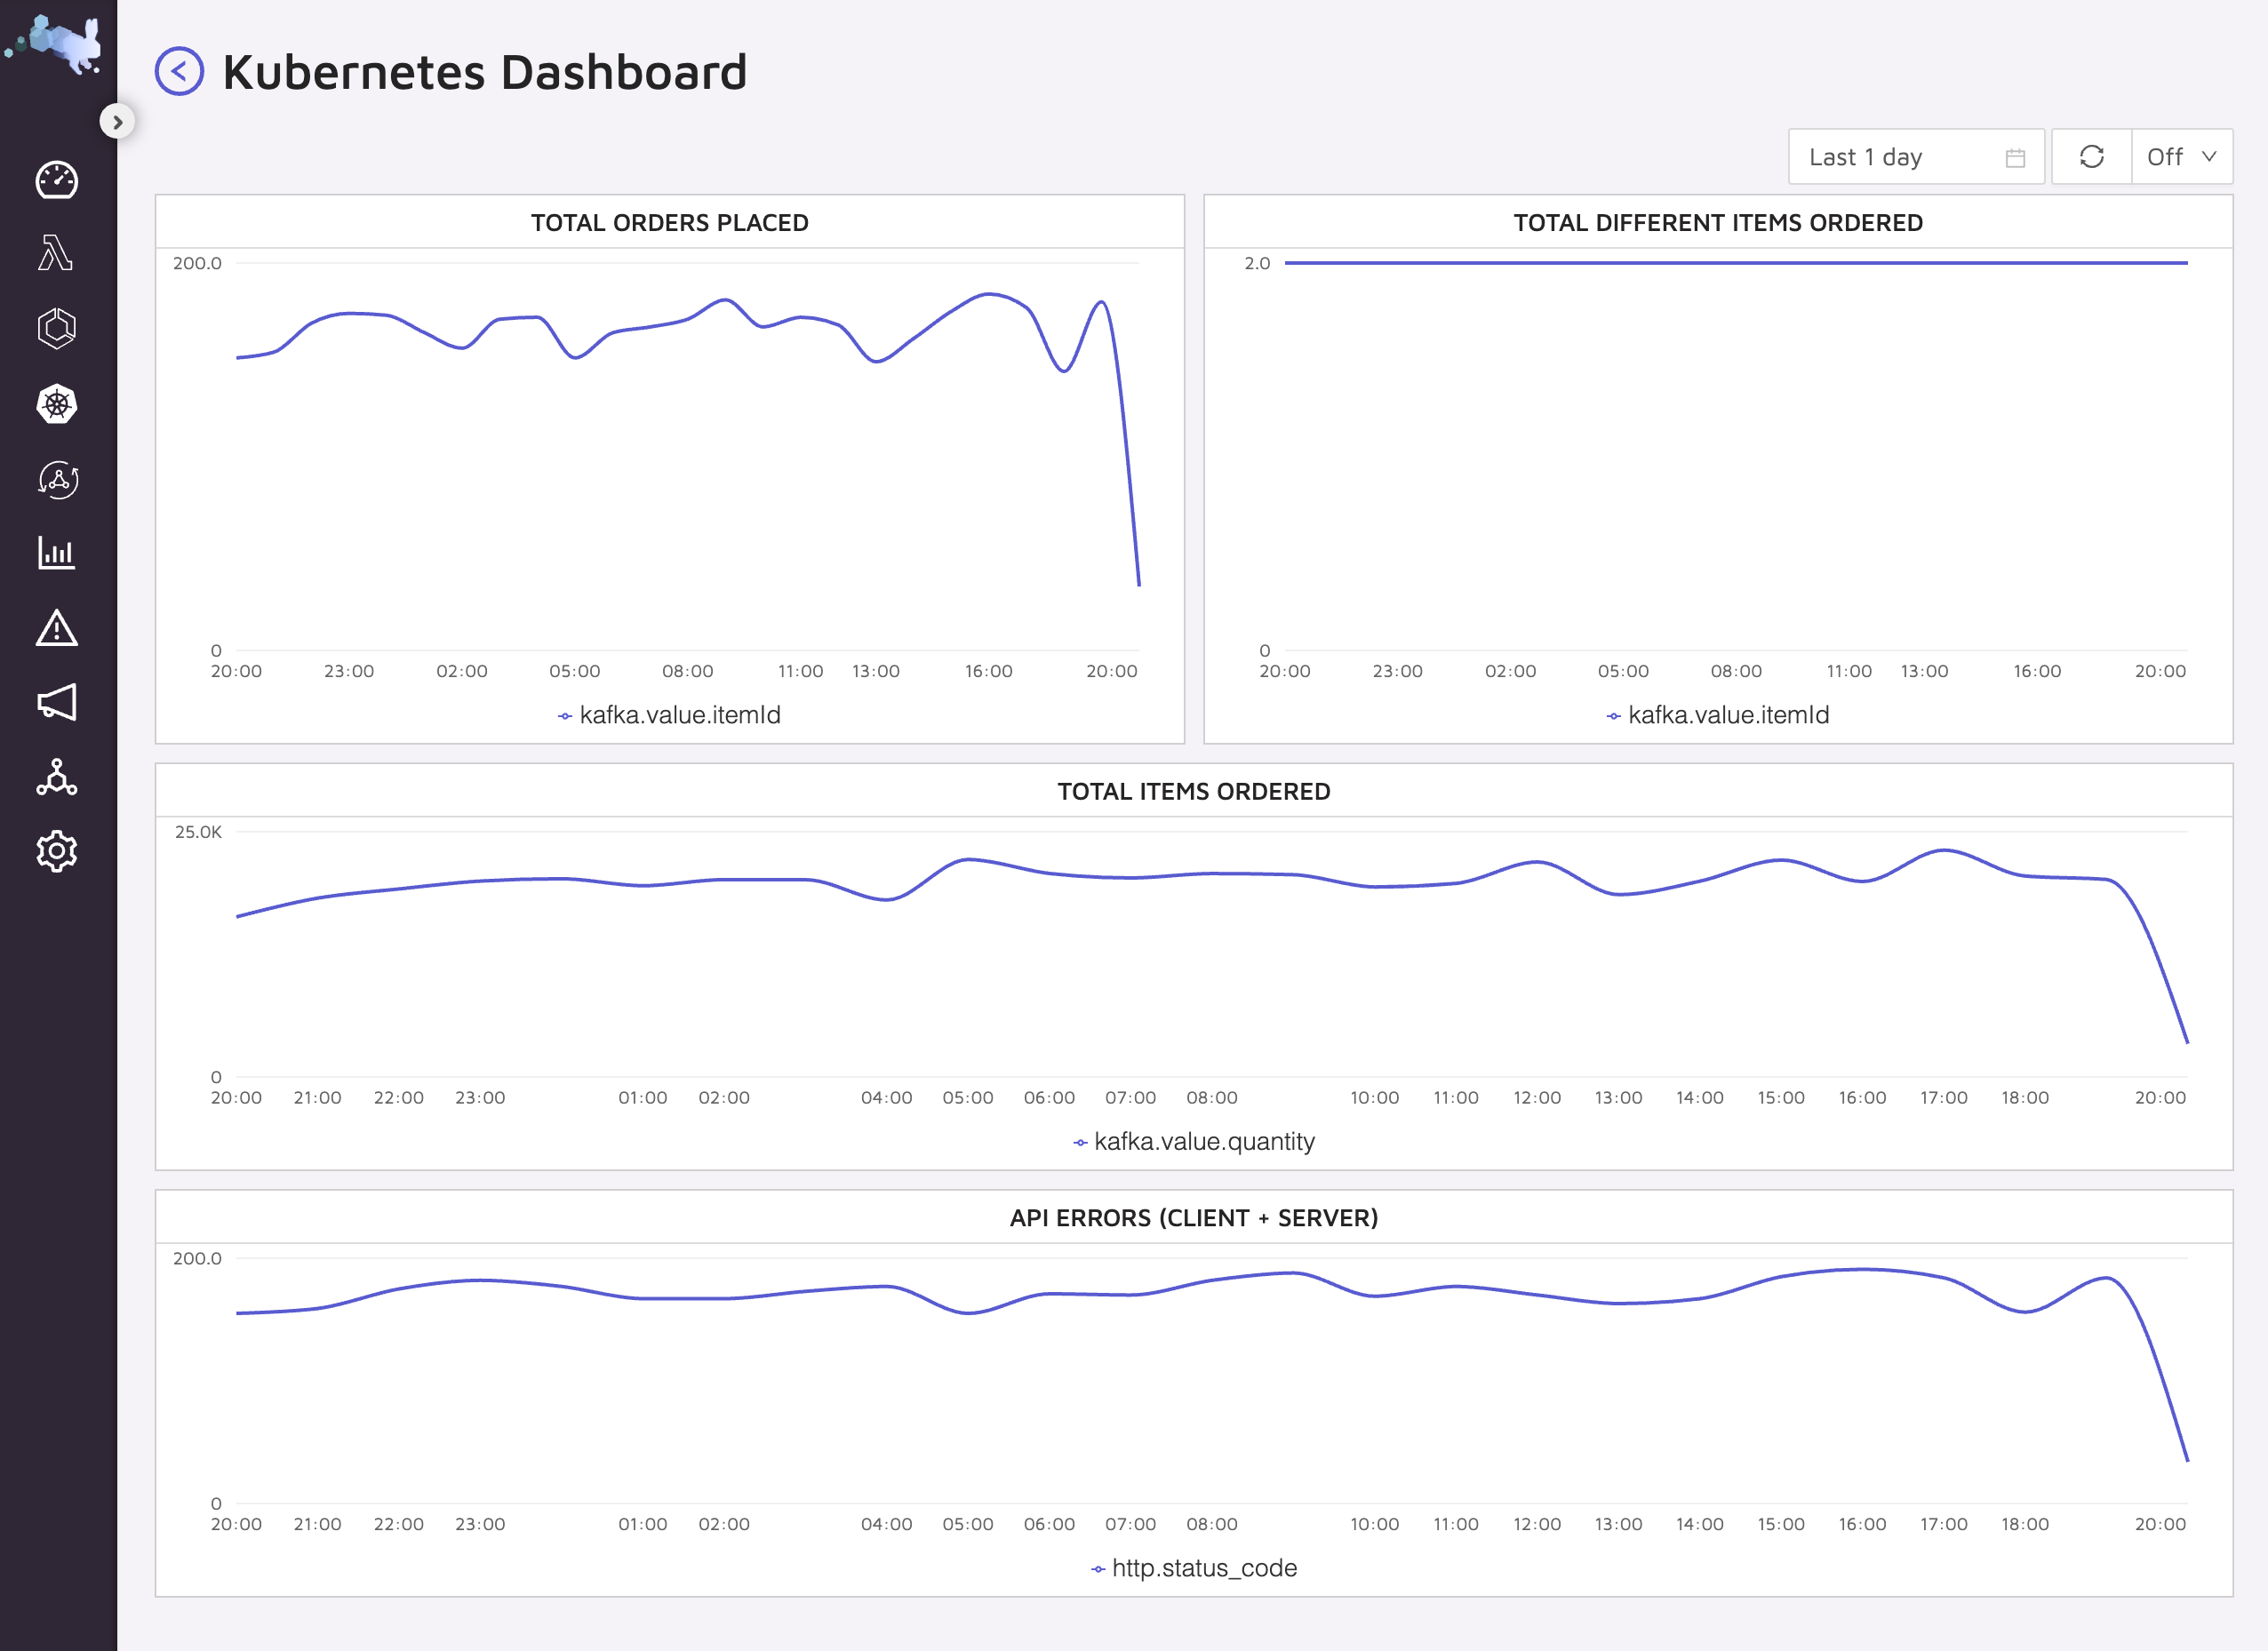Click the Total Items Ordered panel title
Screen dimensions: 2268x1651
click(1194, 792)
